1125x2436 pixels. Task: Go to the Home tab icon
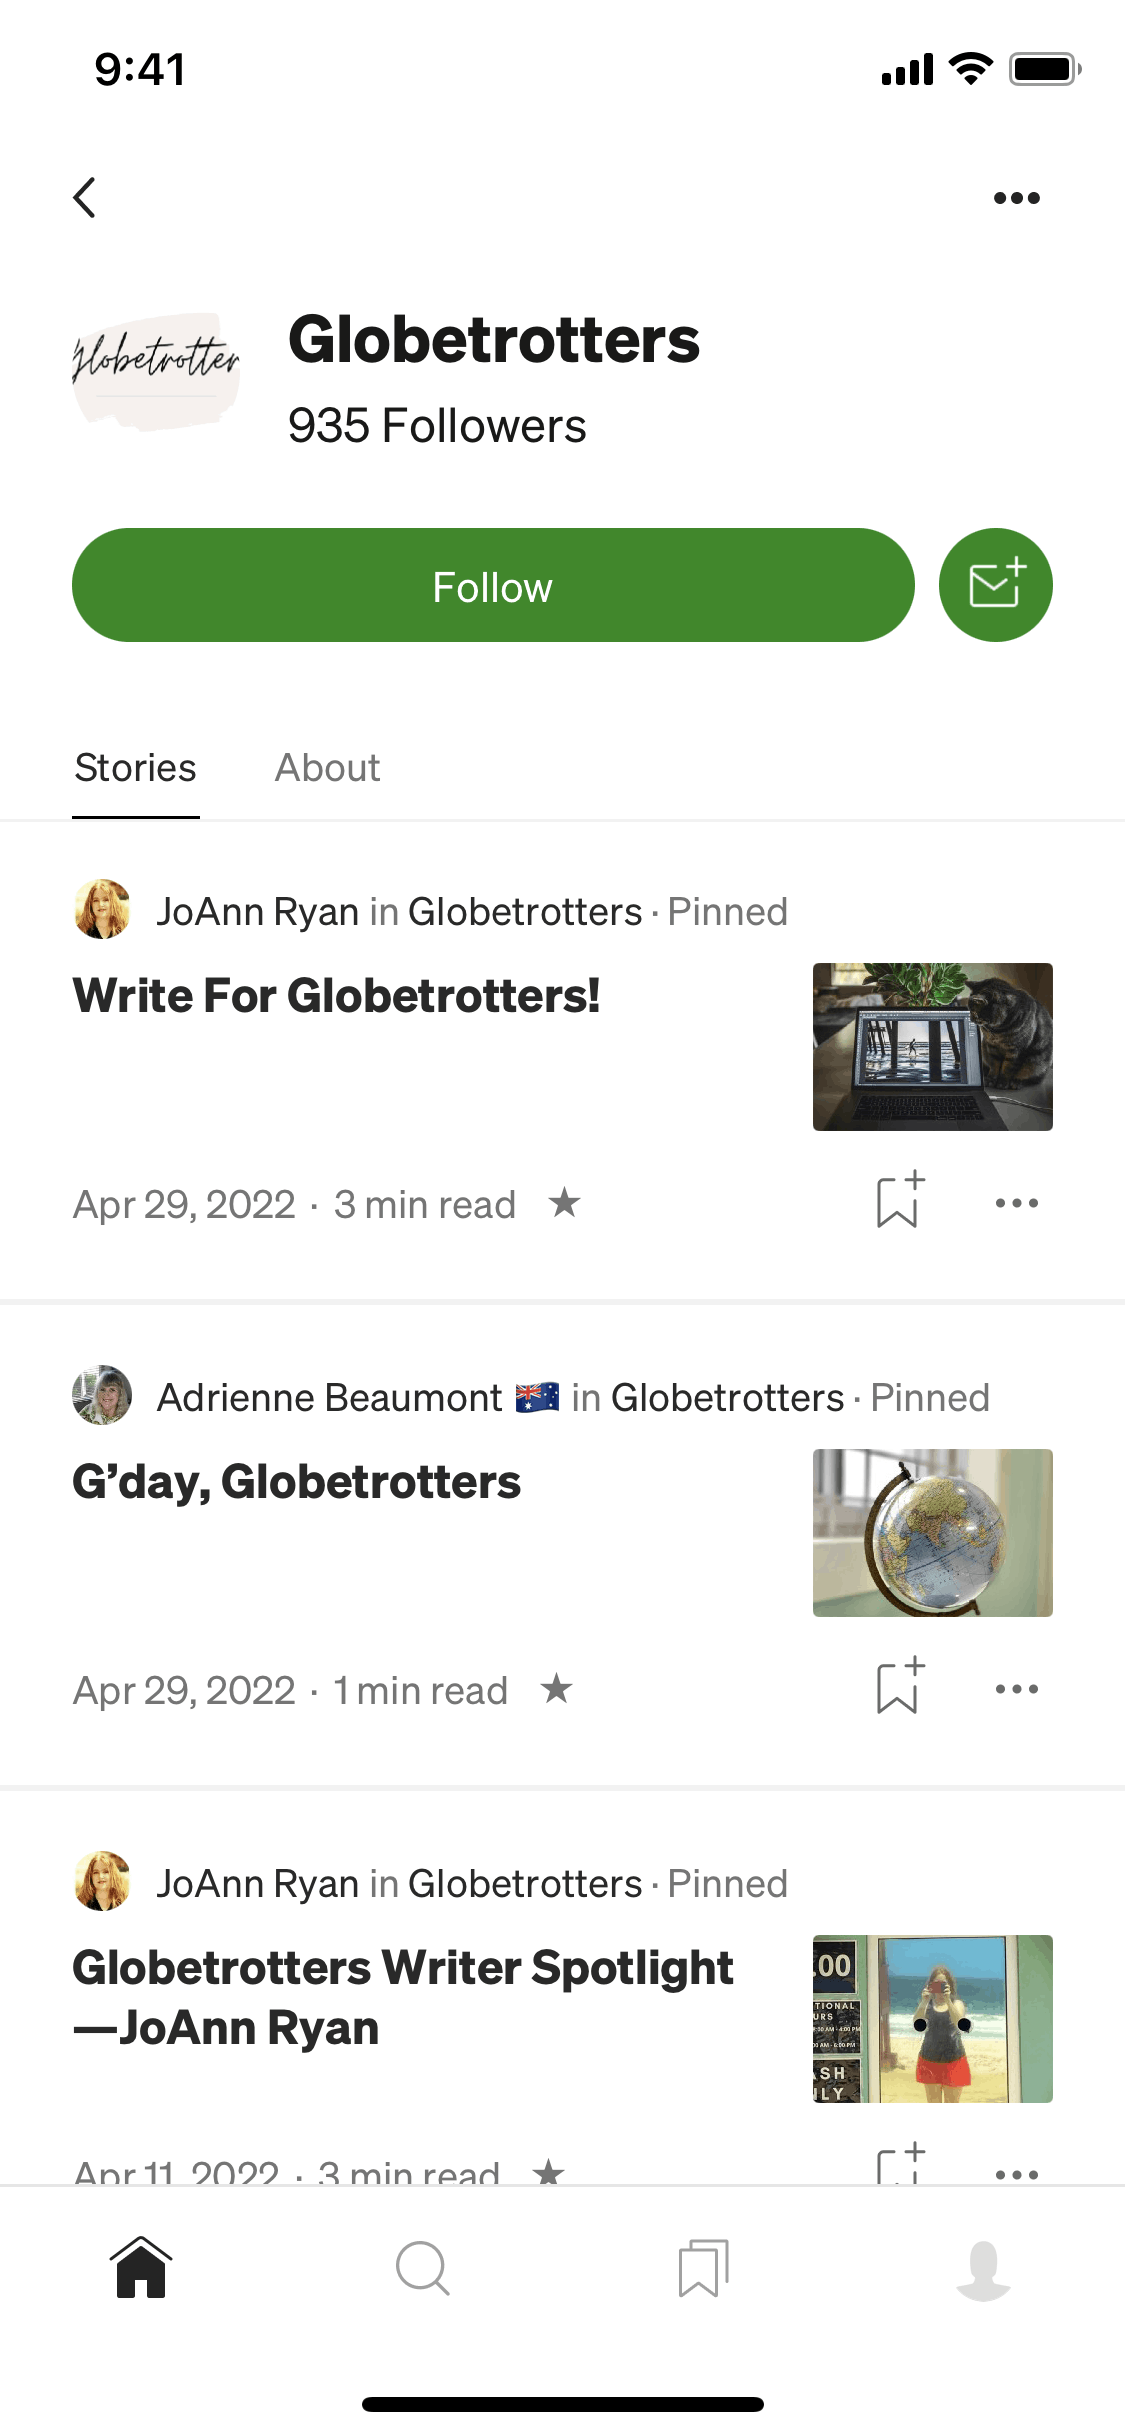[141, 2268]
